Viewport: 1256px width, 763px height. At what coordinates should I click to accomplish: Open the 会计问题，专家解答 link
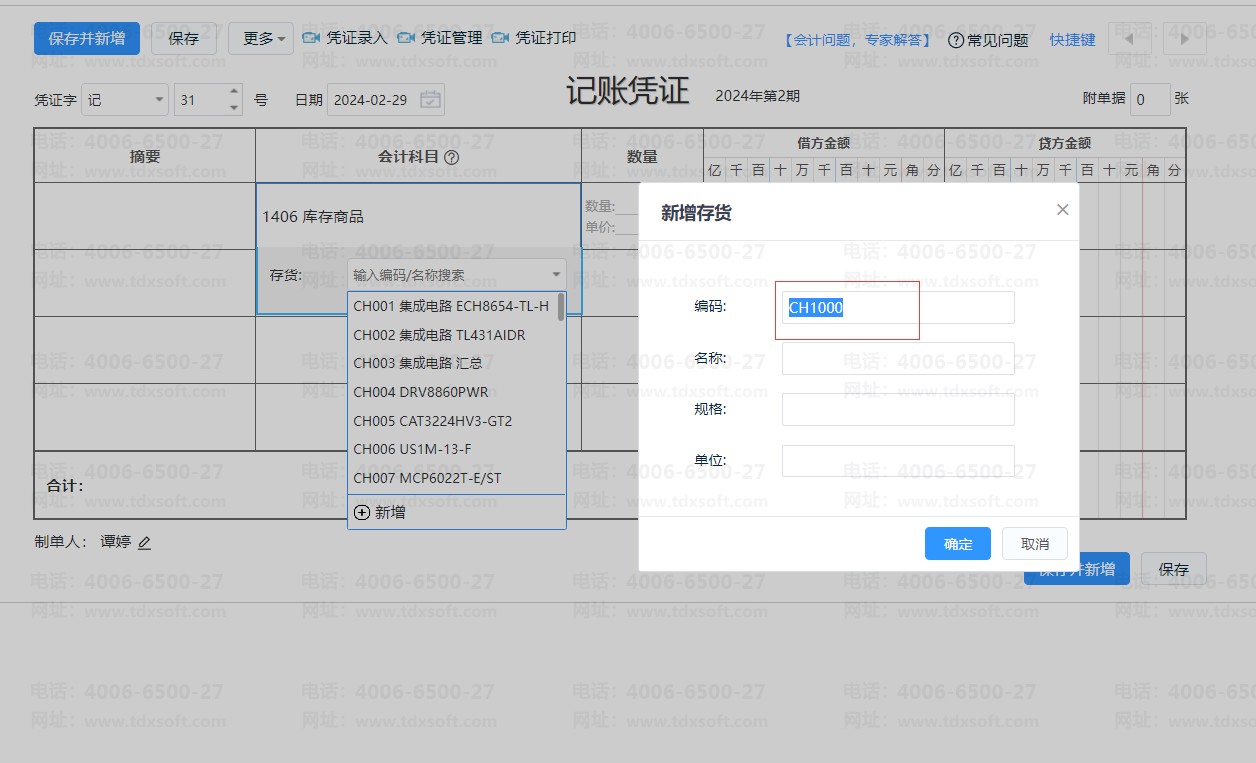[858, 40]
